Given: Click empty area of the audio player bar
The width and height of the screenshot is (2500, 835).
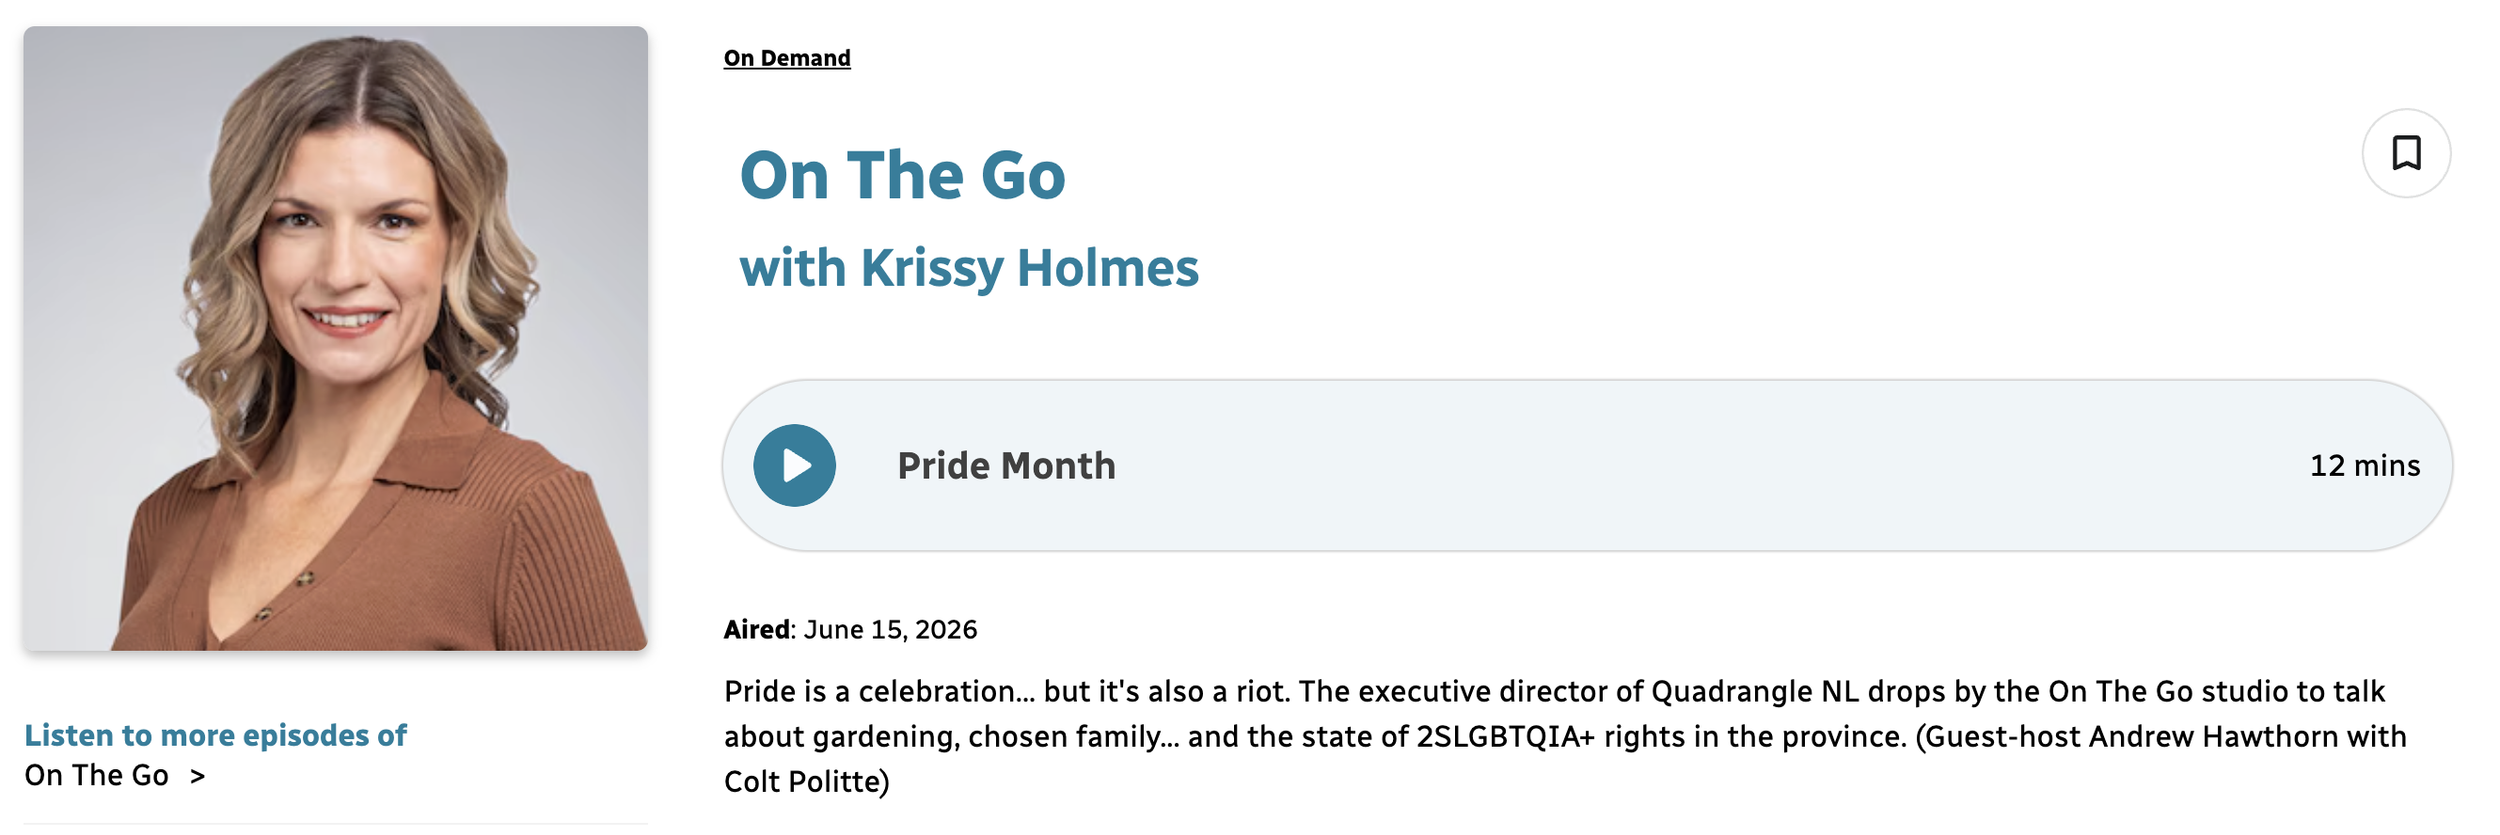Looking at the screenshot, I should point(1700,465).
